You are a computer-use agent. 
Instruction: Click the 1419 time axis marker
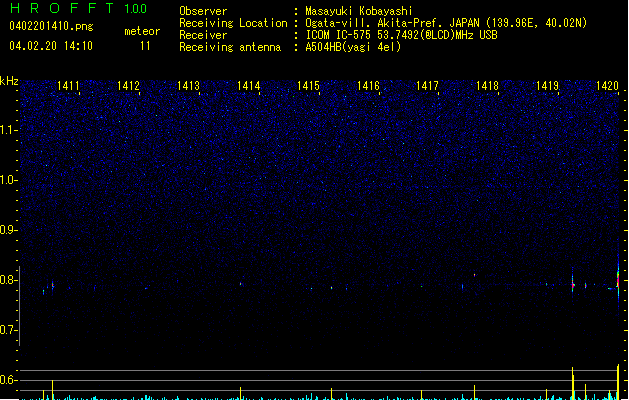pyautogui.click(x=547, y=86)
